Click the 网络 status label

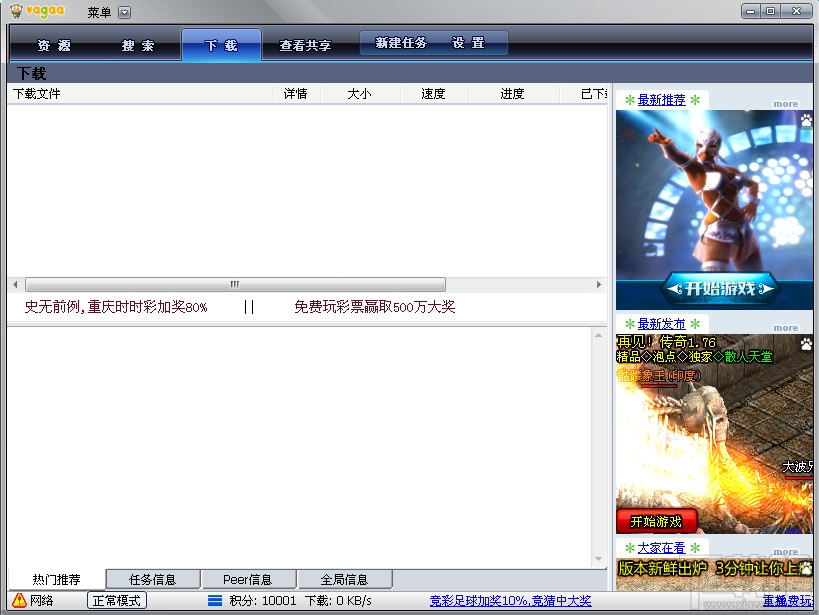pos(41,600)
